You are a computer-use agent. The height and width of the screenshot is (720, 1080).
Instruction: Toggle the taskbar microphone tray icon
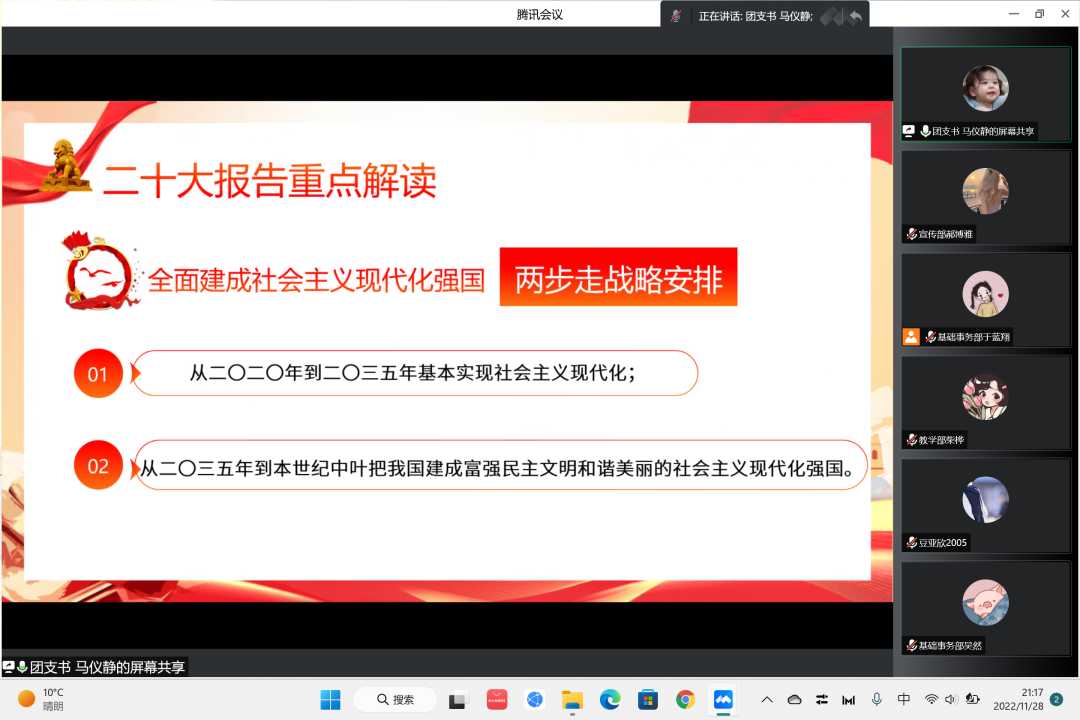(877, 699)
